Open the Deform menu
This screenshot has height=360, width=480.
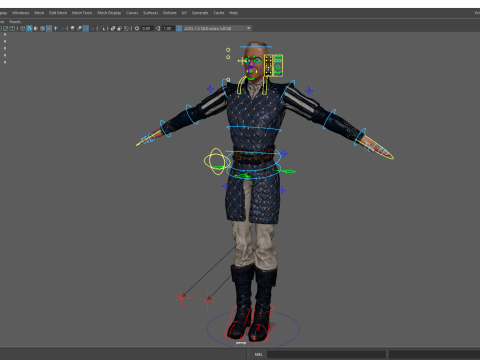(x=169, y=13)
